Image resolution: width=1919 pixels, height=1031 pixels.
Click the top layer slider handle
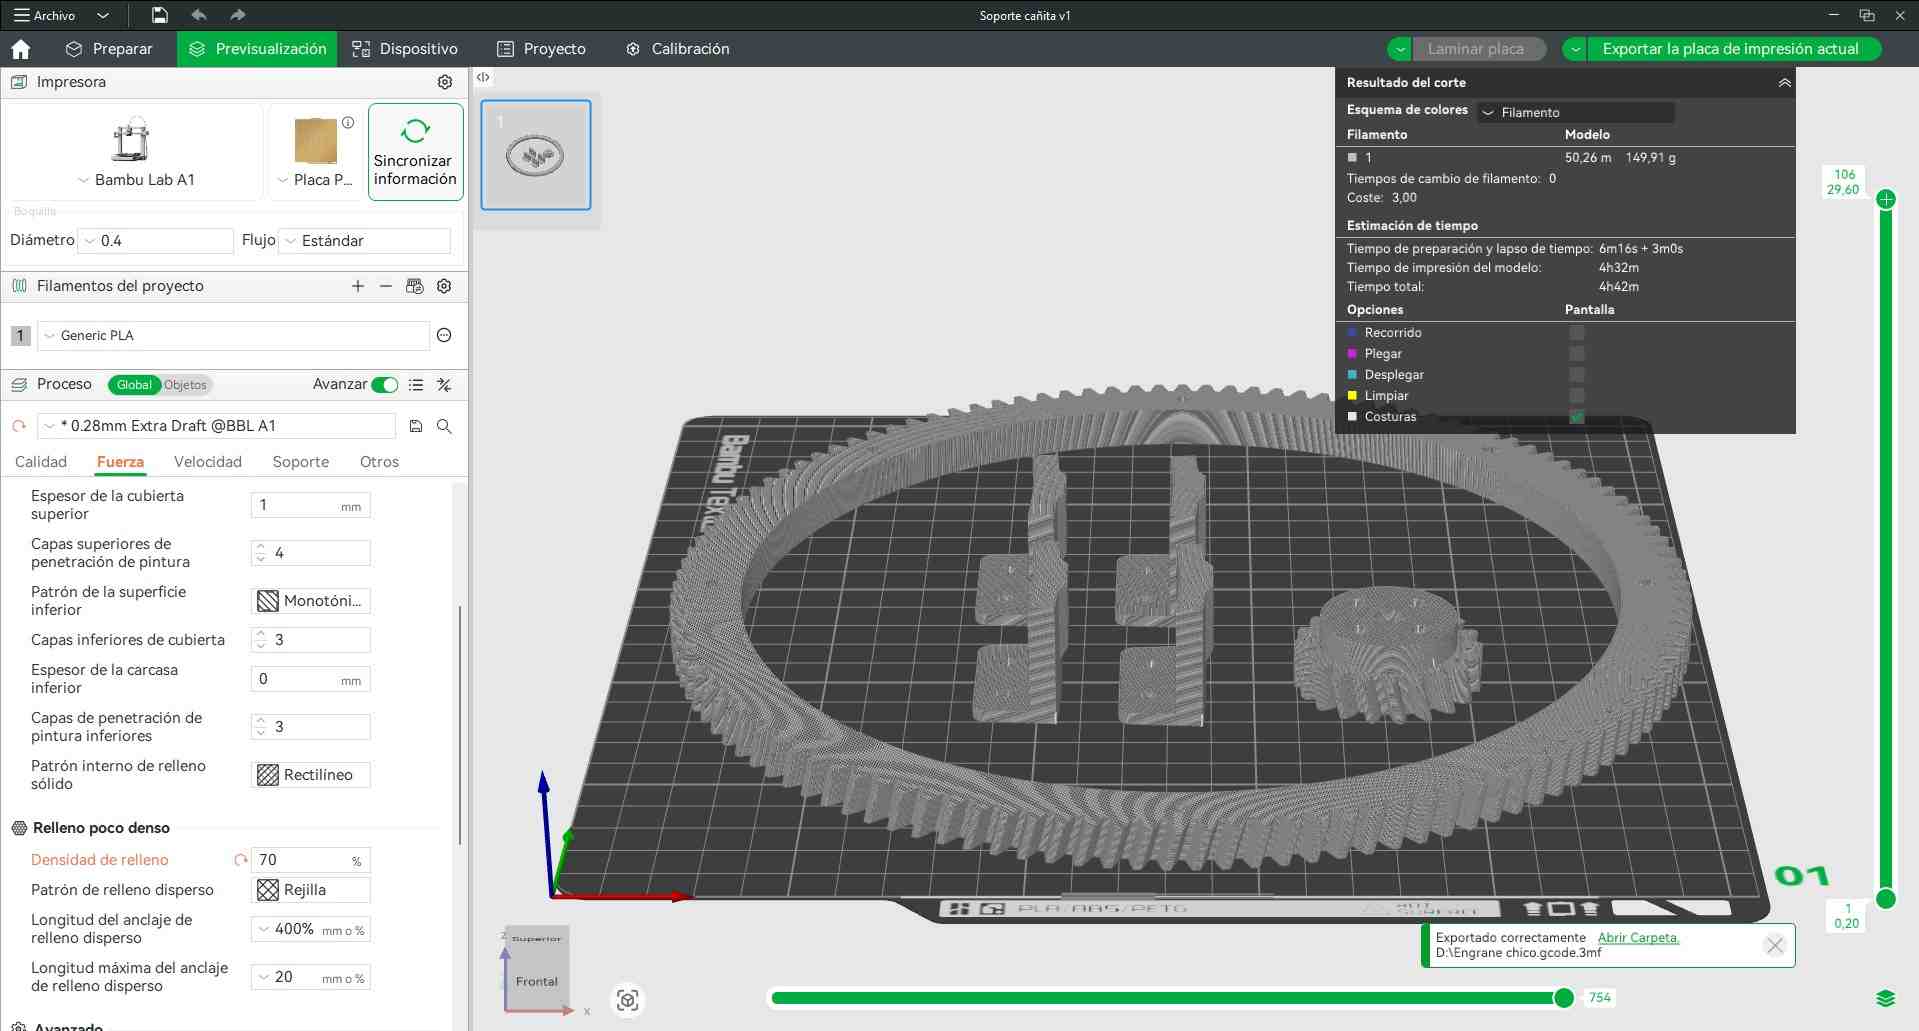coord(1886,199)
